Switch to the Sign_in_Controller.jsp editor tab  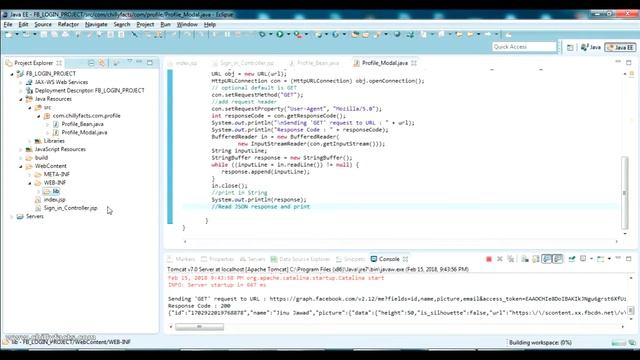pyautogui.click(x=243, y=63)
